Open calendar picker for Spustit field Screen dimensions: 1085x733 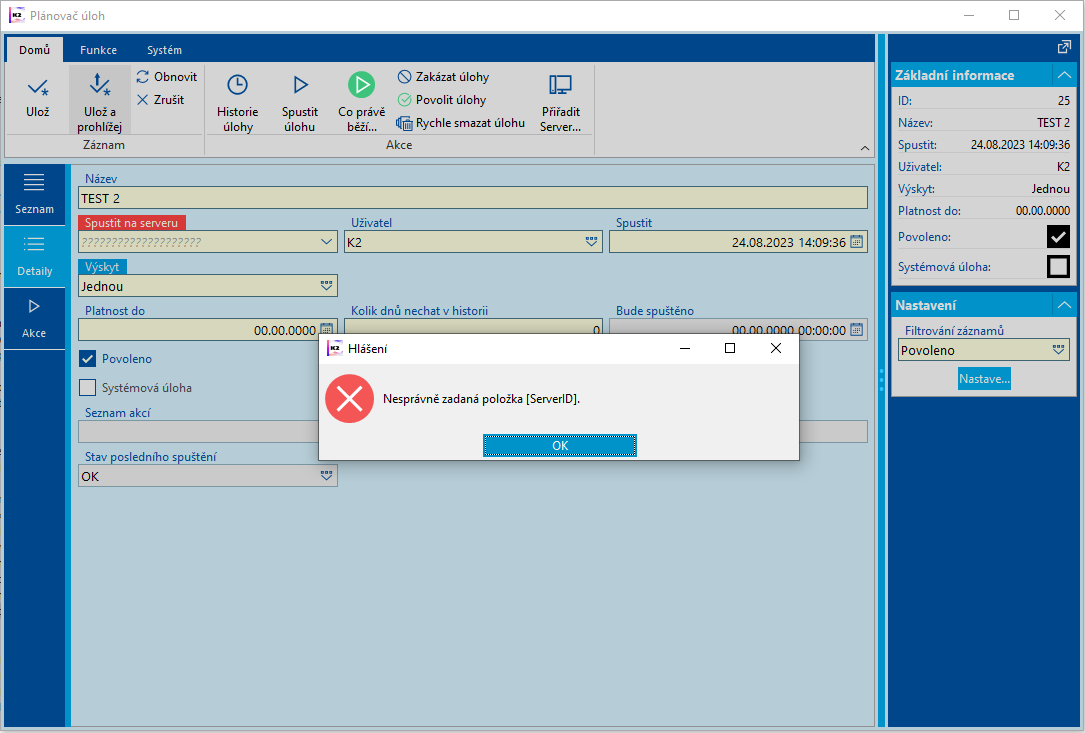click(x=857, y=242)
